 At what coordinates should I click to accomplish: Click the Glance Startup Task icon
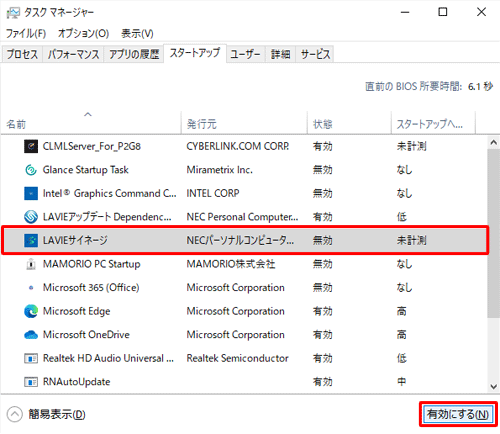(31, 170)
